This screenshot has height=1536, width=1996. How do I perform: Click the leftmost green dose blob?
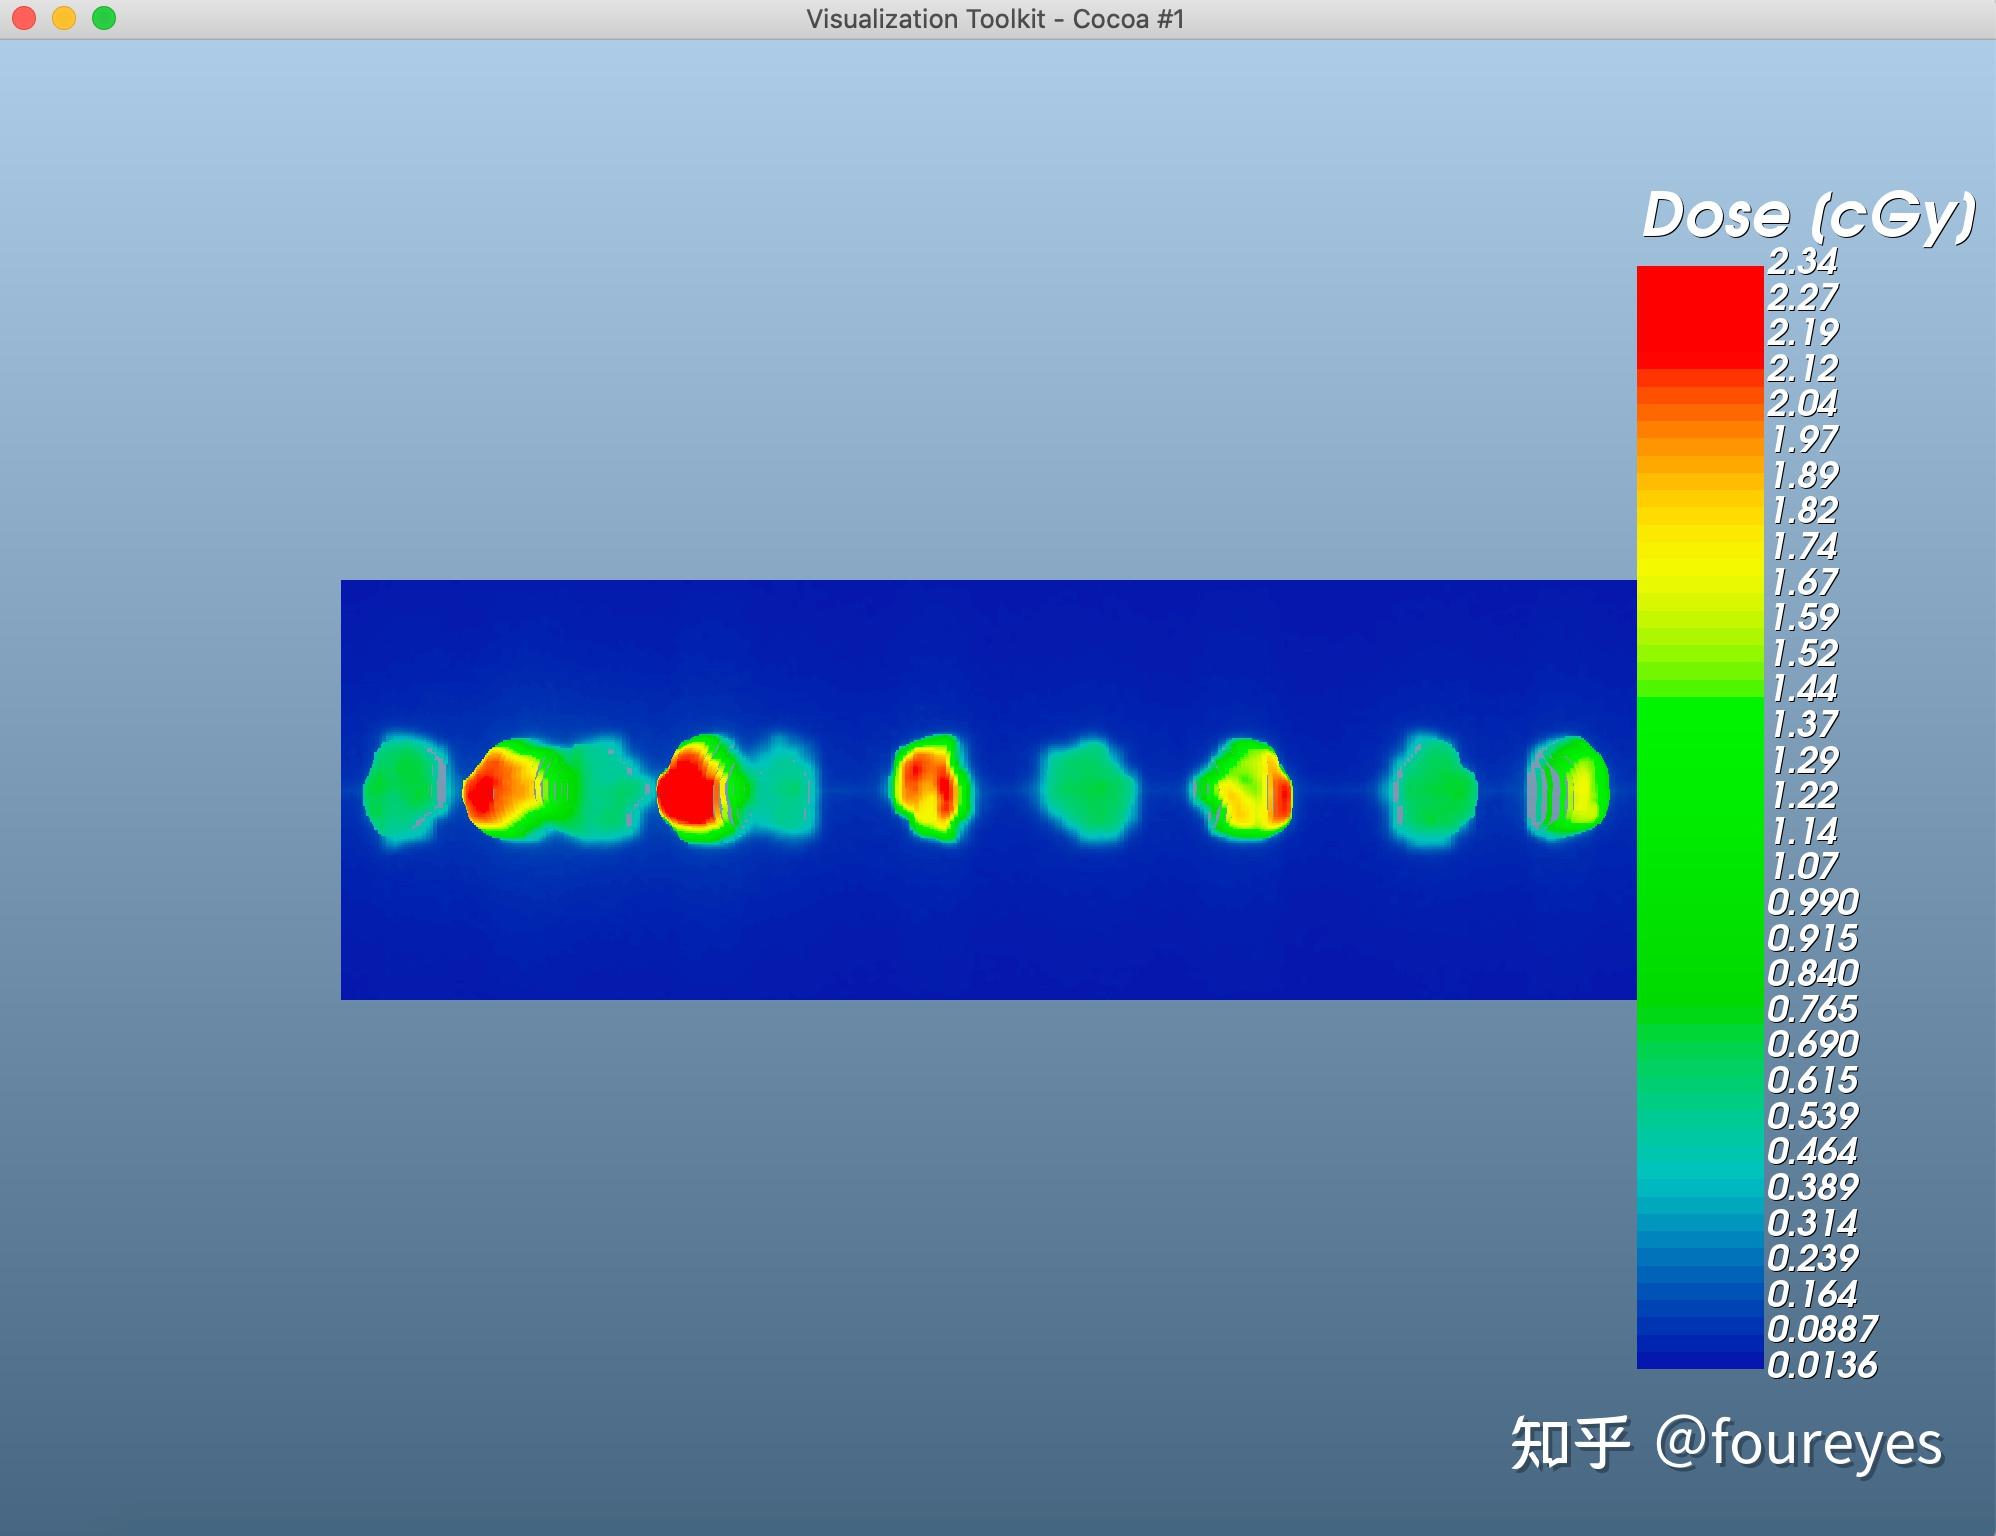click(x=405, y=790)
